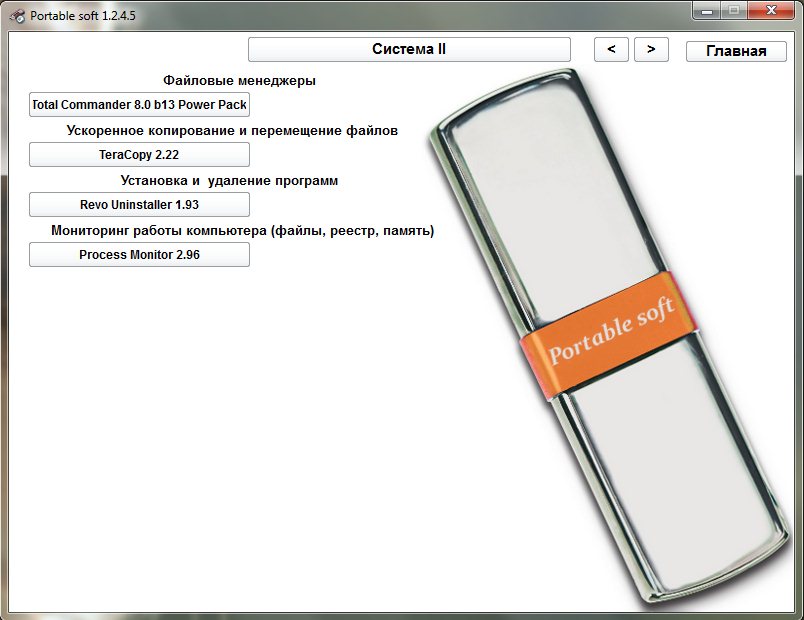
Task: Open Revo Uninstaller 1.93
Action: pos(139,204)
